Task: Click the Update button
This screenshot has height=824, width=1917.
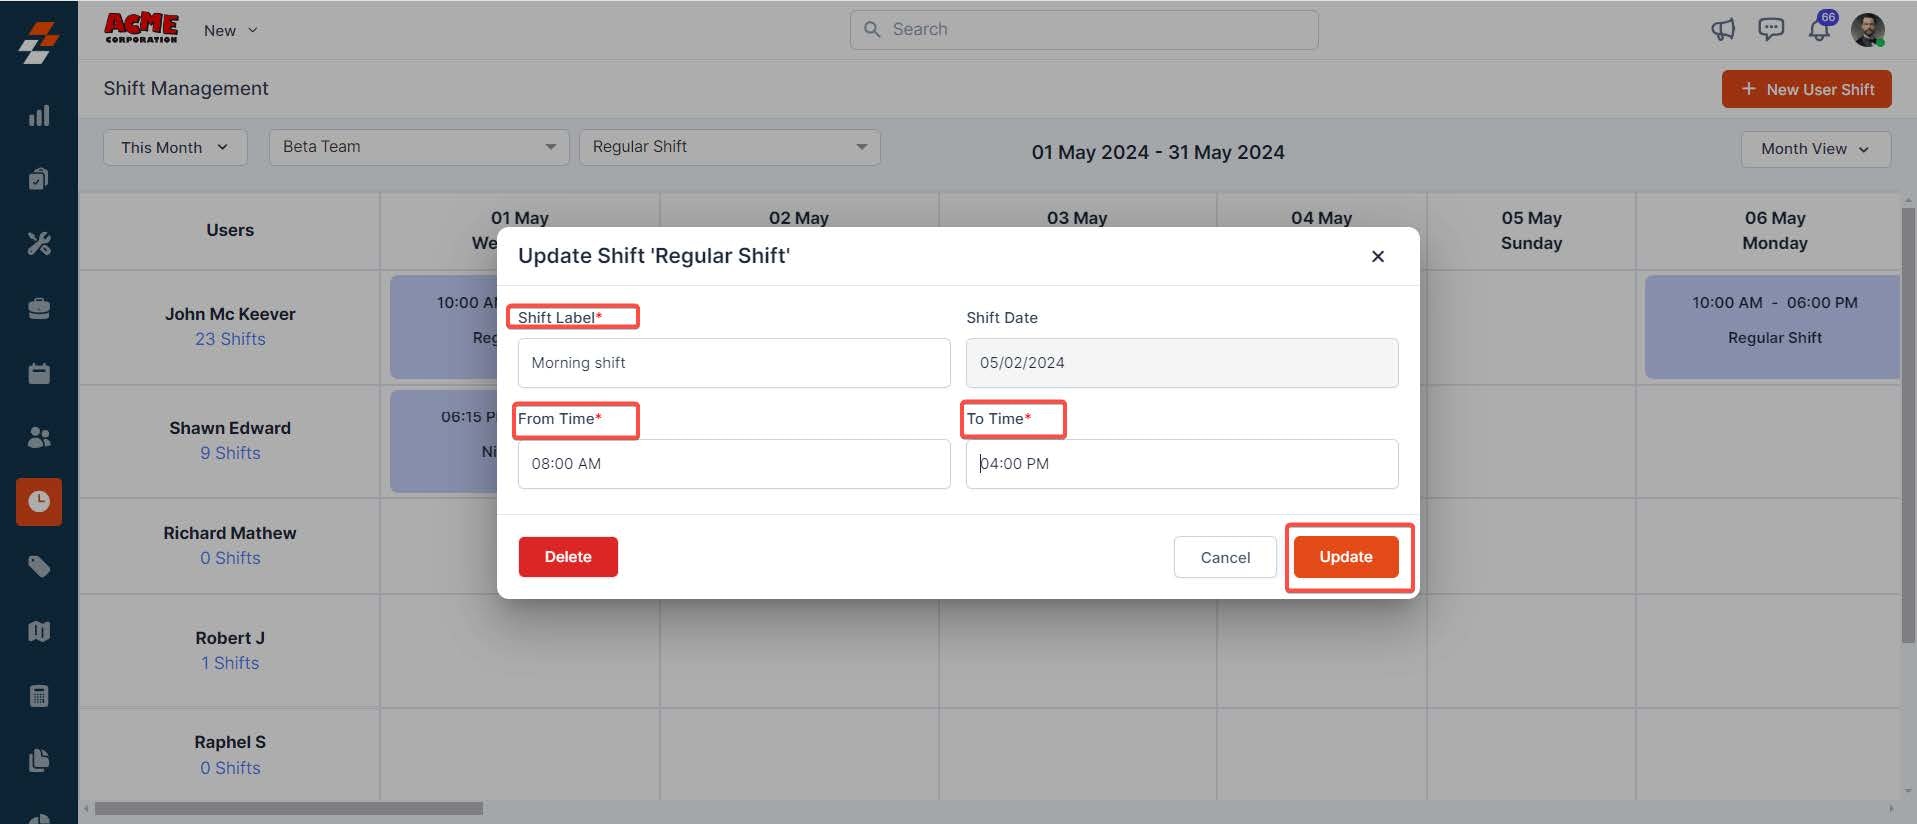Action: coord(1346,557)
